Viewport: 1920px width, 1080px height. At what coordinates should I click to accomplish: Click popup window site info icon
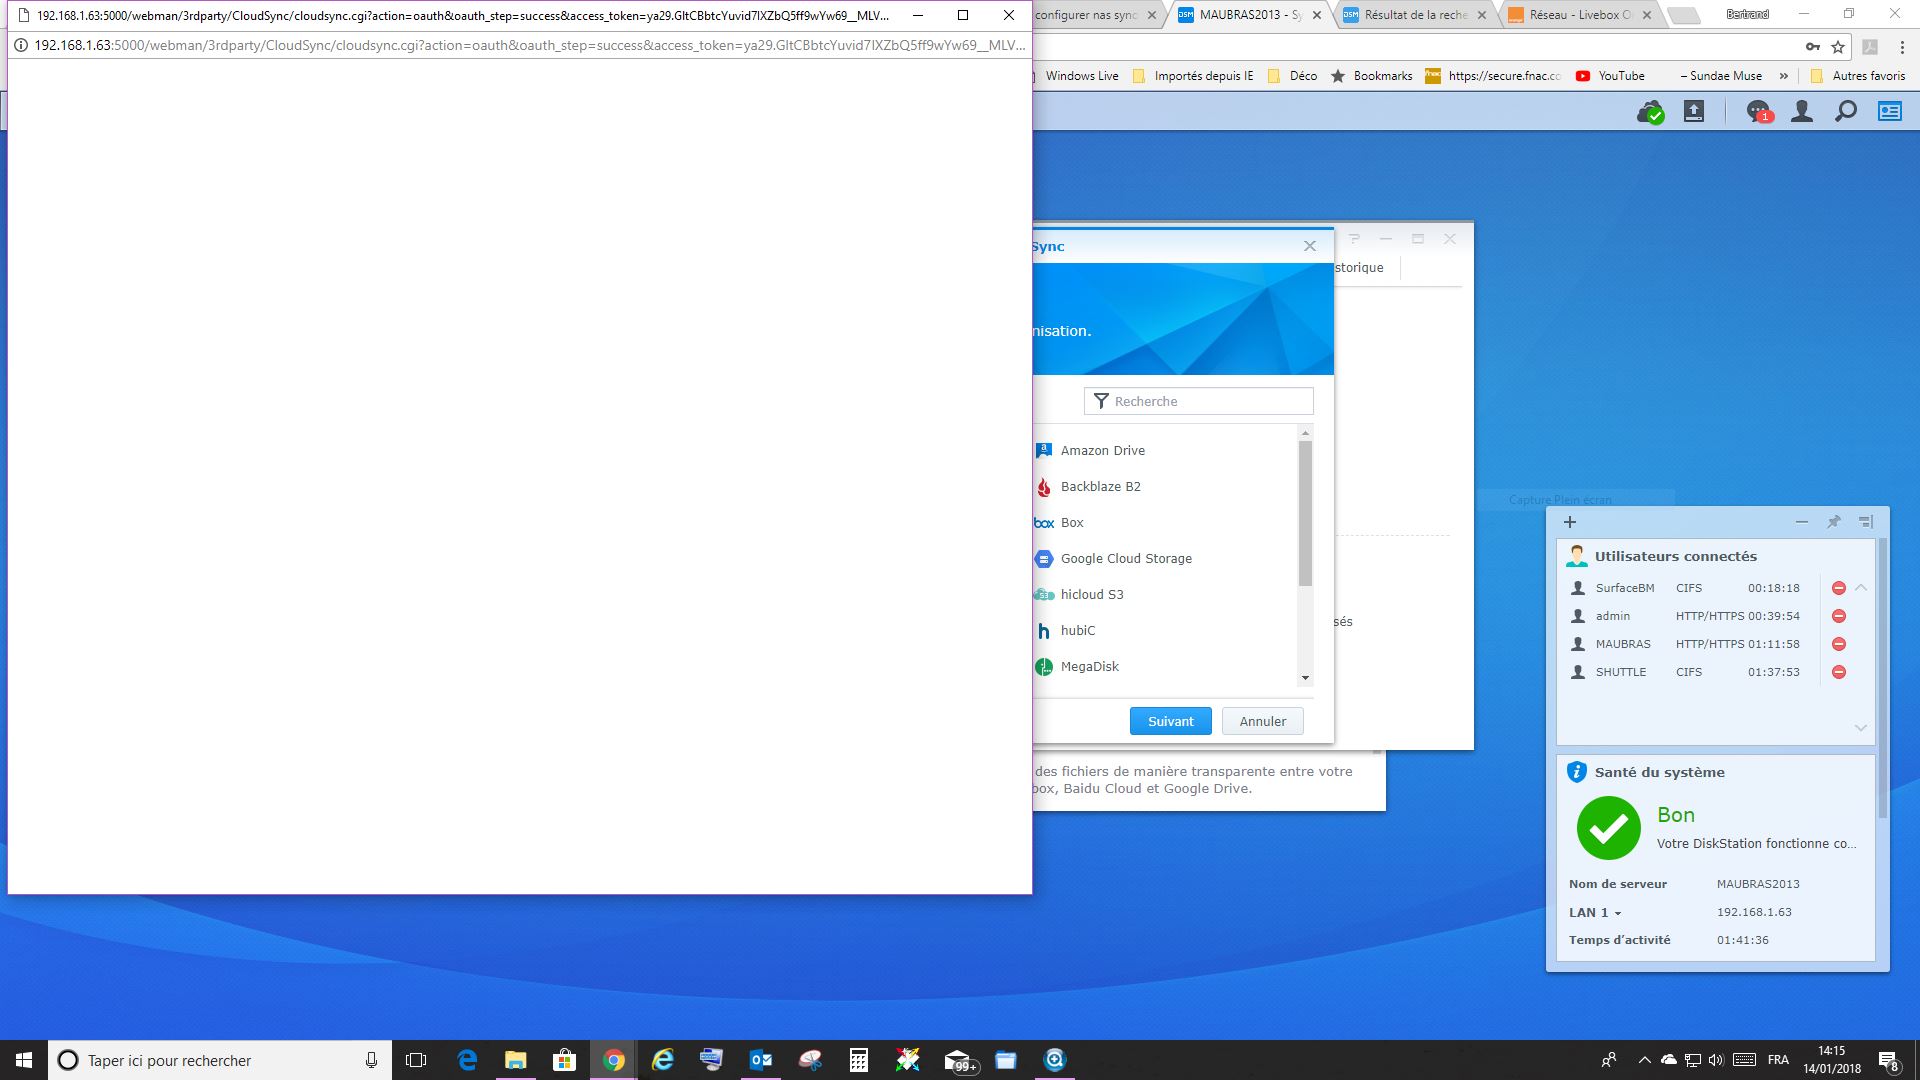(x=20, y=45)
